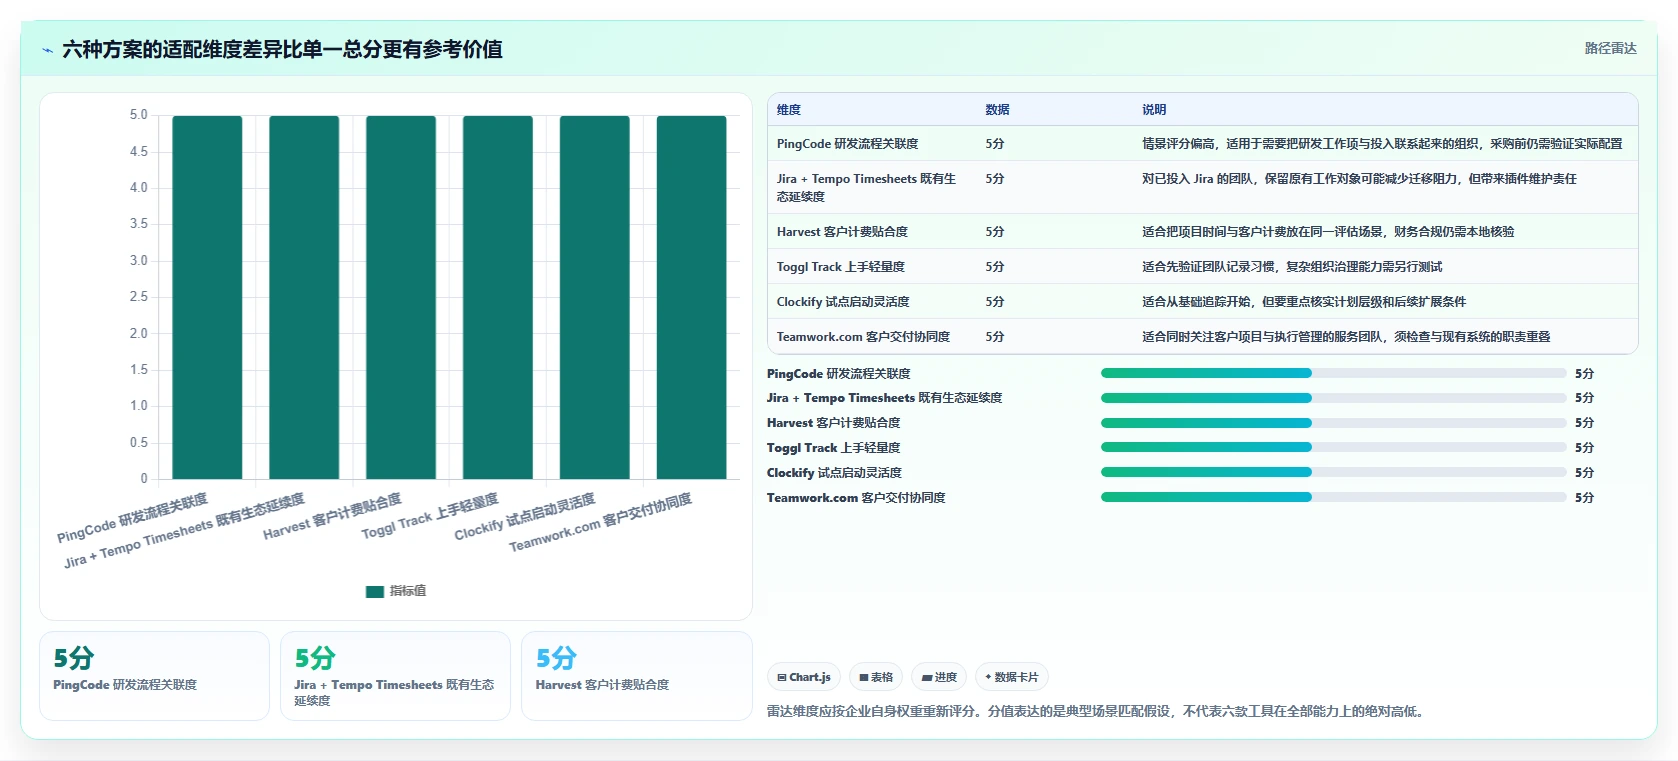Click the Toggl Track 上手轻量度 progress label
The width and height of the screenshot is (1678, 761).
click(834, 448)
